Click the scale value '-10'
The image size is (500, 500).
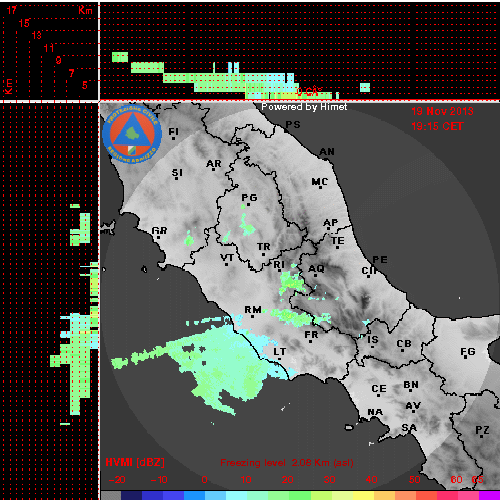click(159, 480)
